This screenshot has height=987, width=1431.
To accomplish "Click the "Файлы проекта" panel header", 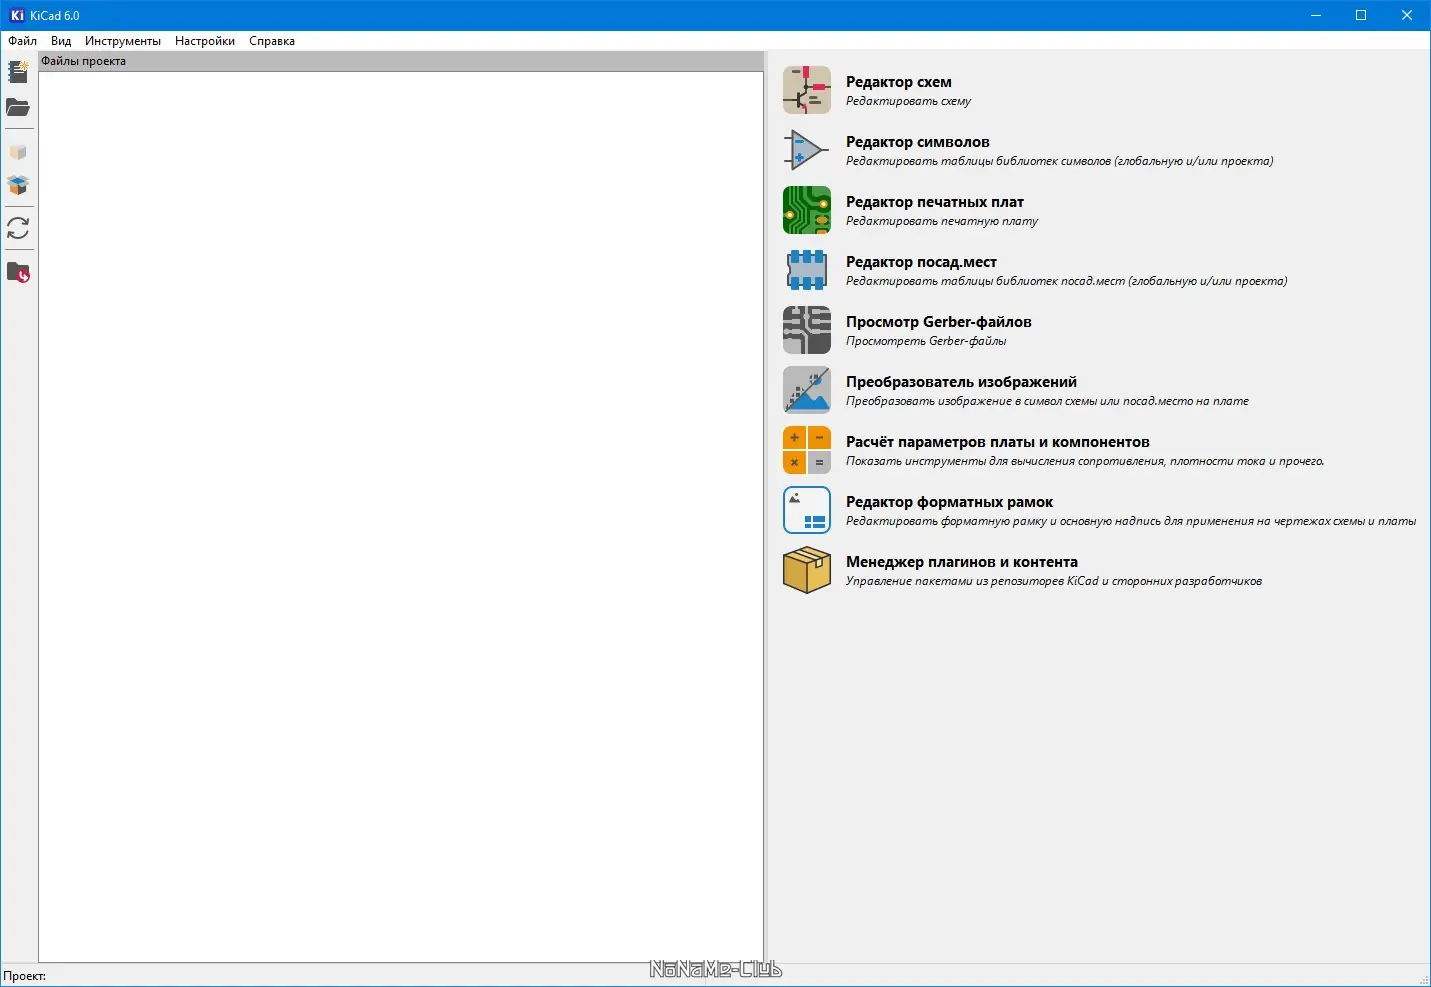I will click(x=401, y=61).
